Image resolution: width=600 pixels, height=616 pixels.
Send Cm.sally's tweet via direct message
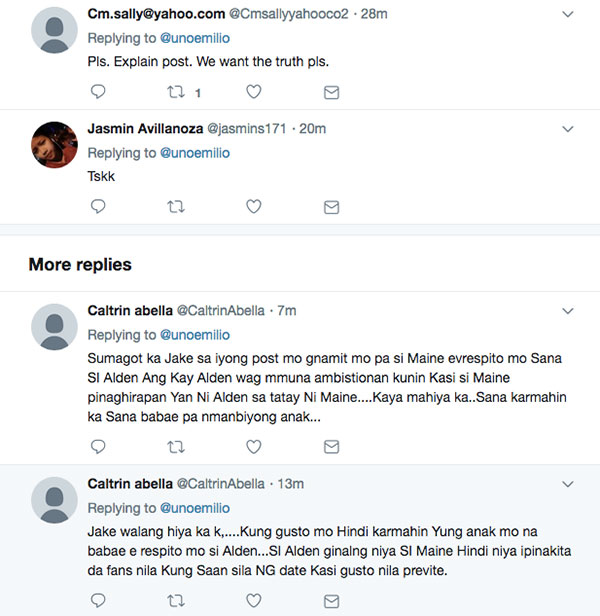coord(331,92)
